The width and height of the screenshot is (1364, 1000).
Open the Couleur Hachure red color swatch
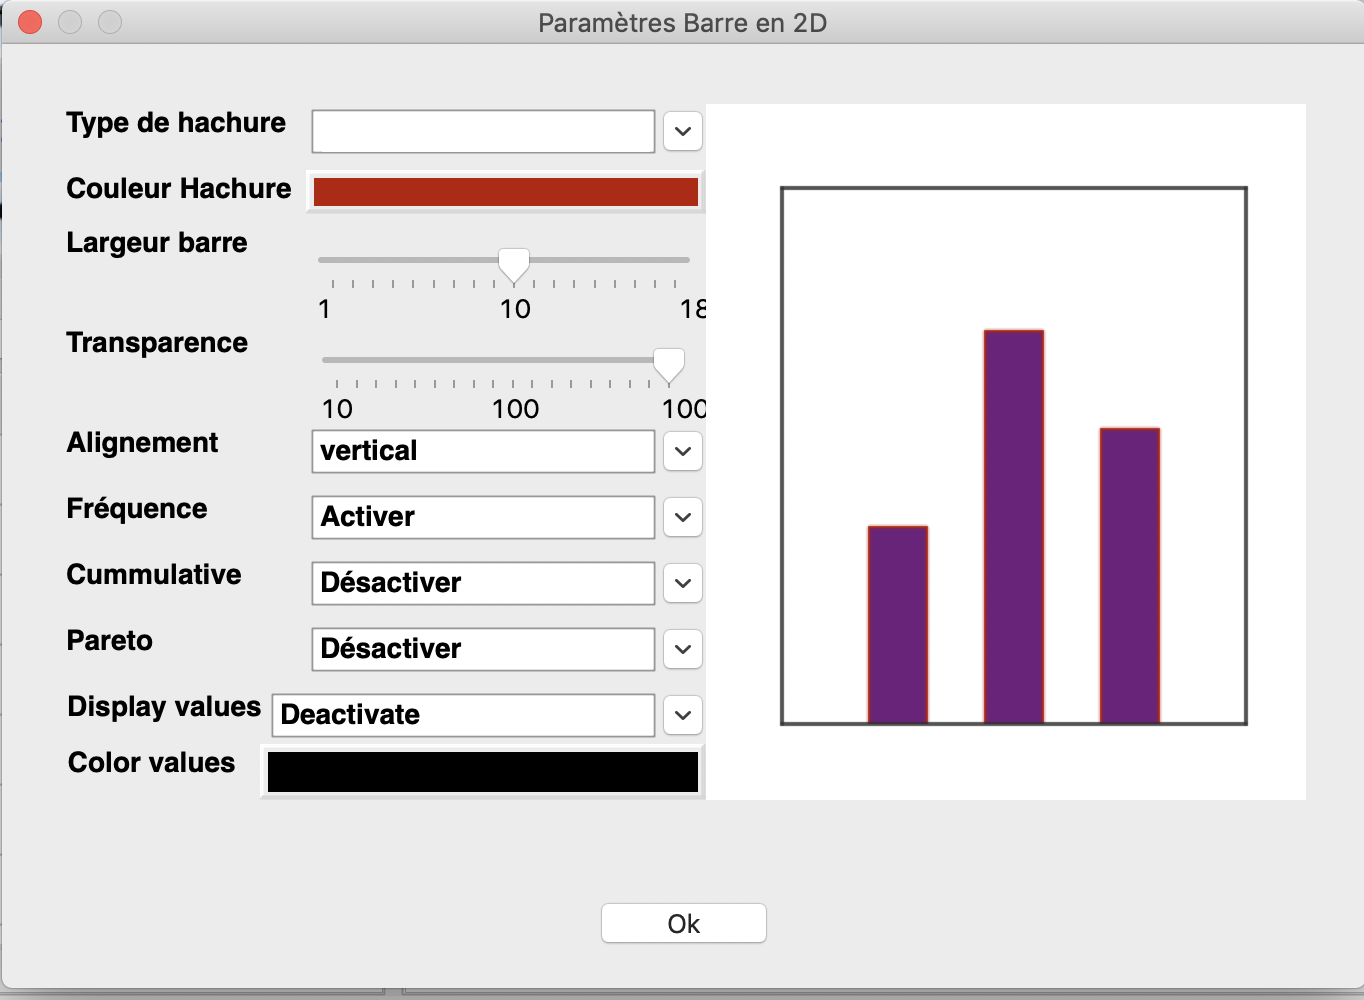tap(506, 192)
